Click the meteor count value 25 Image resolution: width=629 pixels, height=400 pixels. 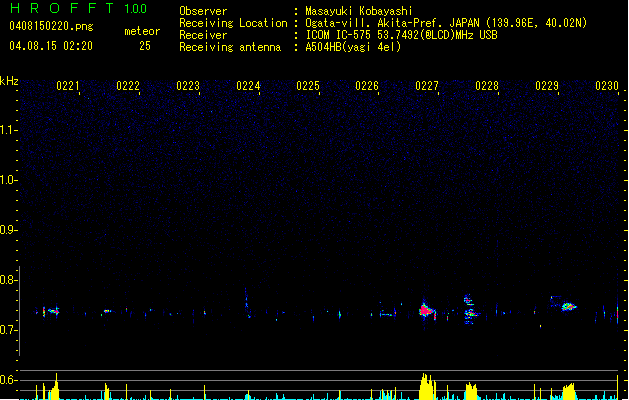[145, 46]
